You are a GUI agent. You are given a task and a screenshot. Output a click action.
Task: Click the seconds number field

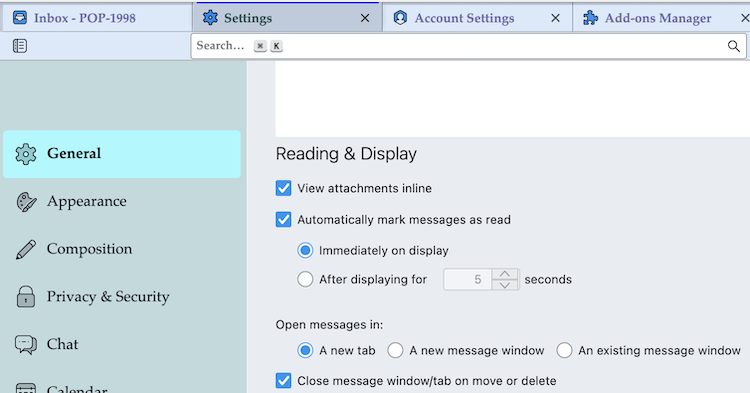[468, 280]
